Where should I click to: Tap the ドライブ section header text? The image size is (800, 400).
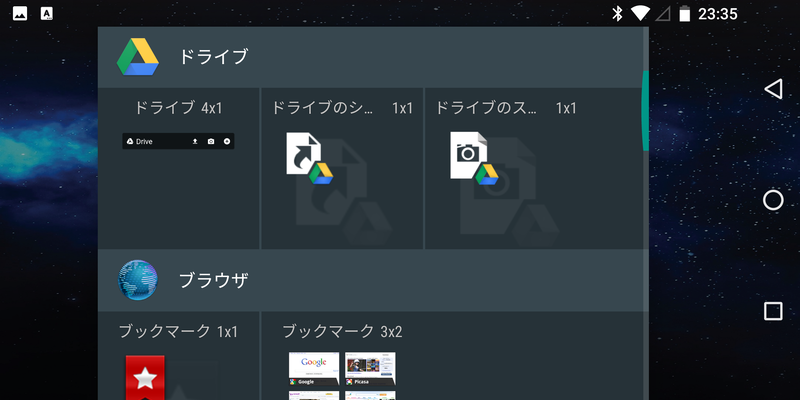[213, 57]
